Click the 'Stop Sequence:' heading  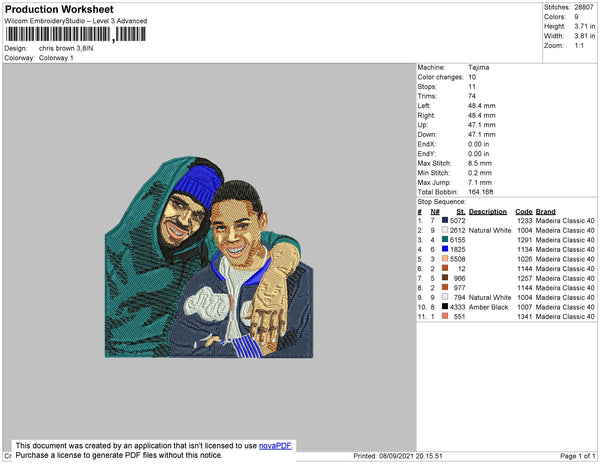tap(442, 202)
